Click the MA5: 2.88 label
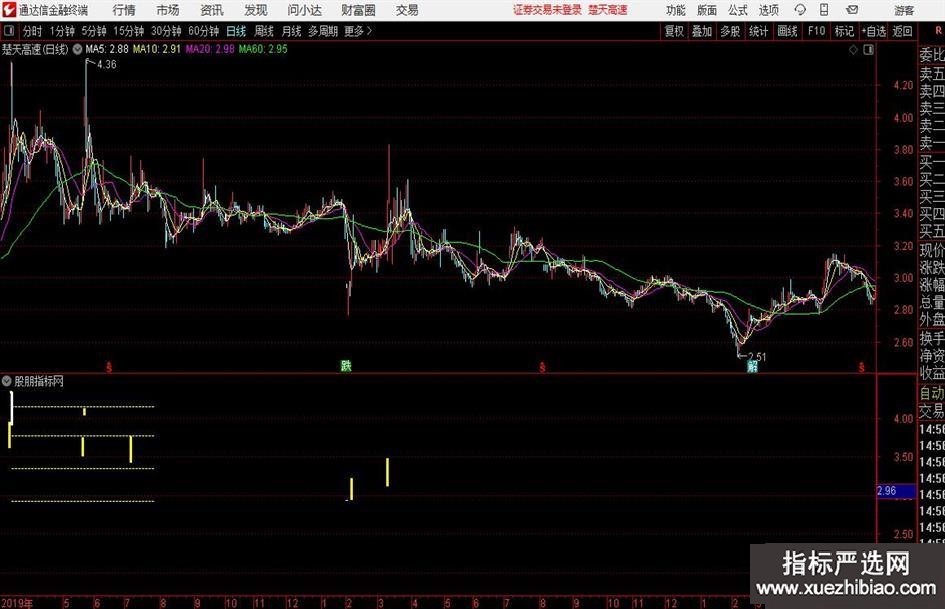945x609 pixels. pyautogui.click(x=107, y=49)
